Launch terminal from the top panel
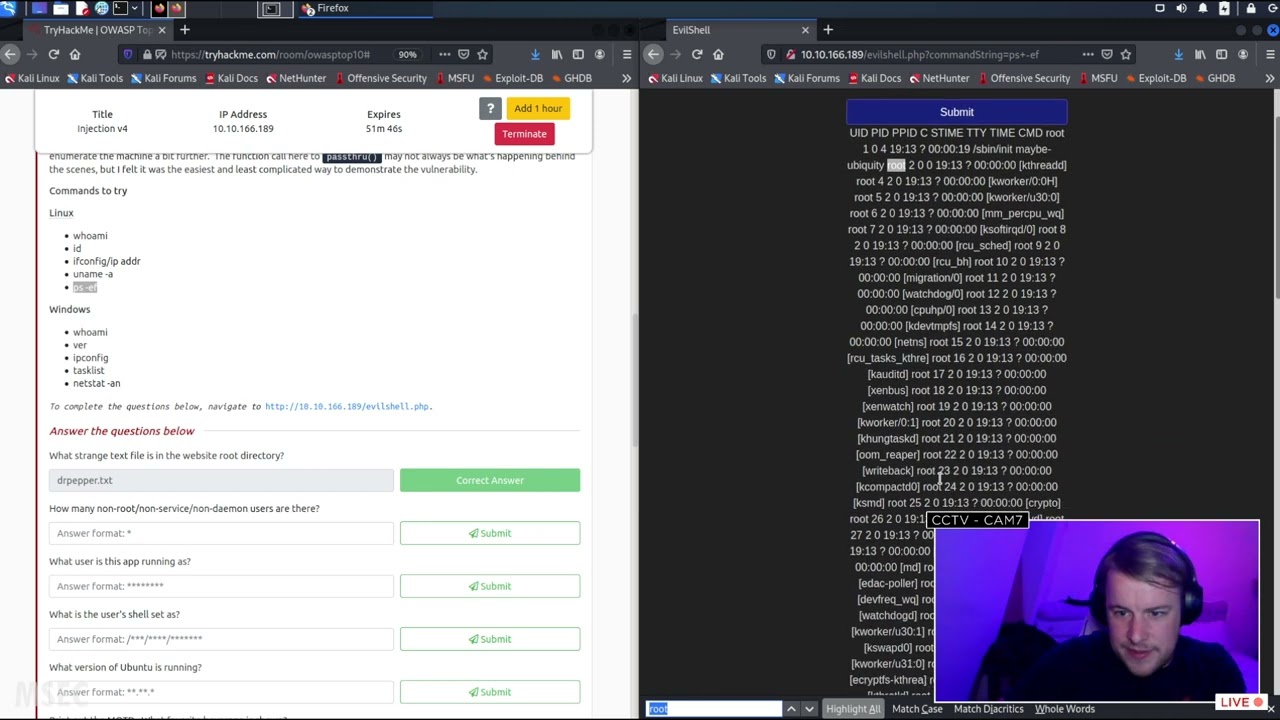 (121, 9)
